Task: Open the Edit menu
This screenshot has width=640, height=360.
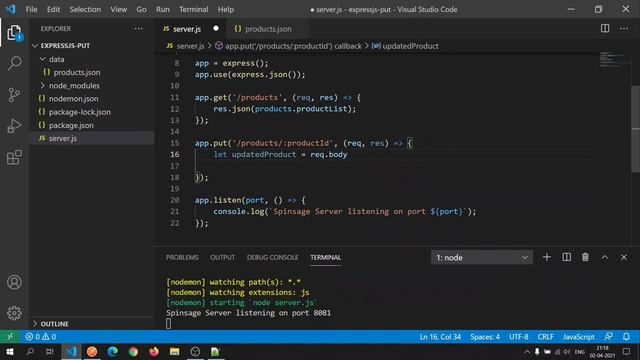Action: [x=53, y=9]
